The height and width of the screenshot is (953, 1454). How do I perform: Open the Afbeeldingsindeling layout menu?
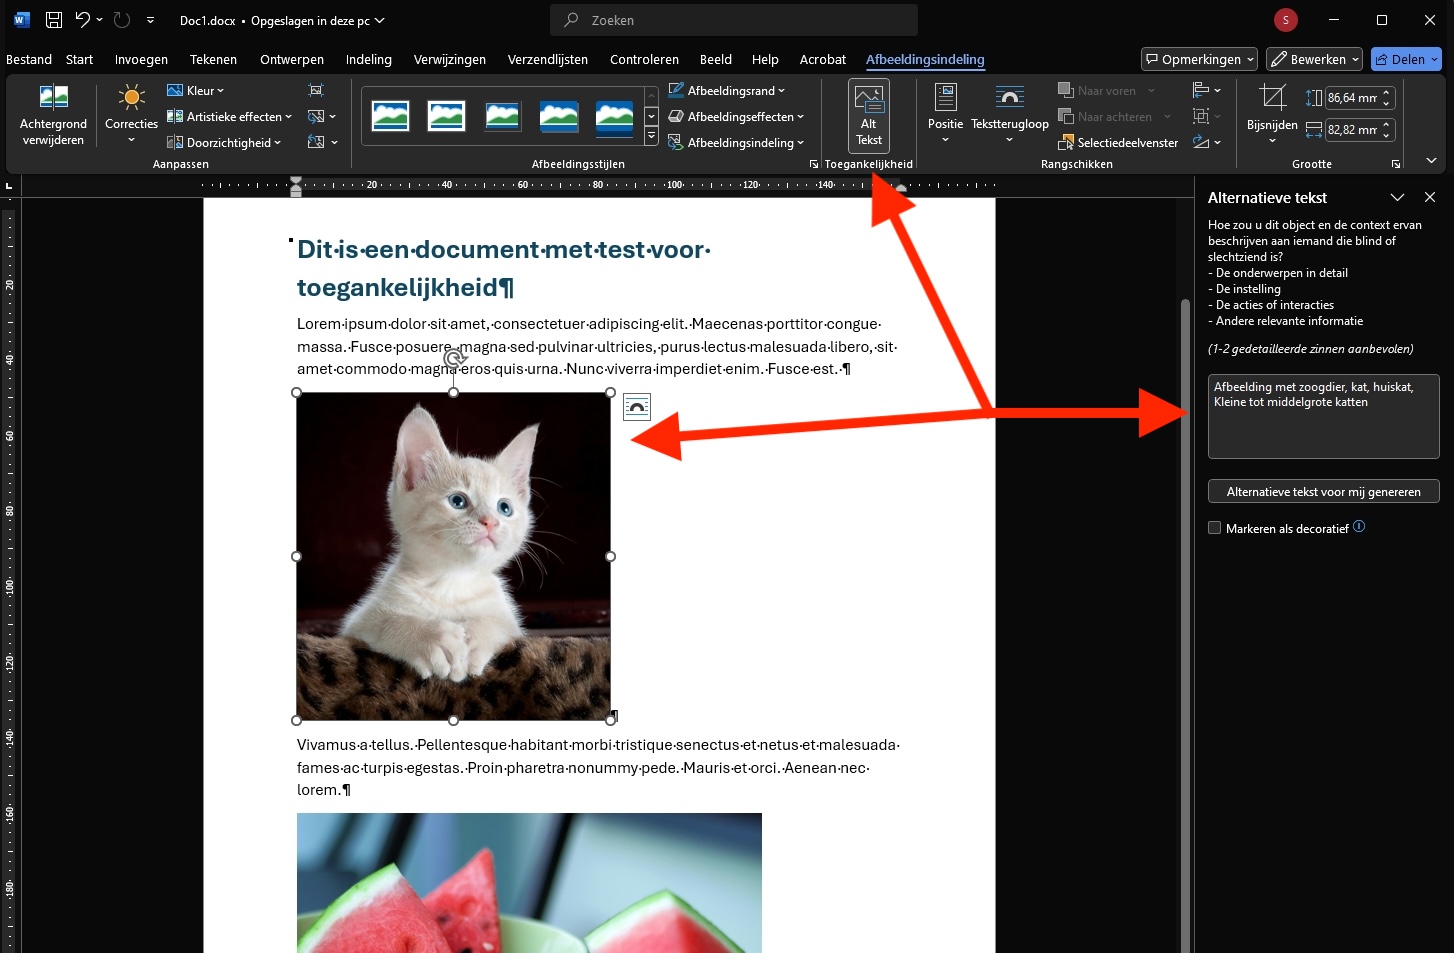click(x=736, y=143)
